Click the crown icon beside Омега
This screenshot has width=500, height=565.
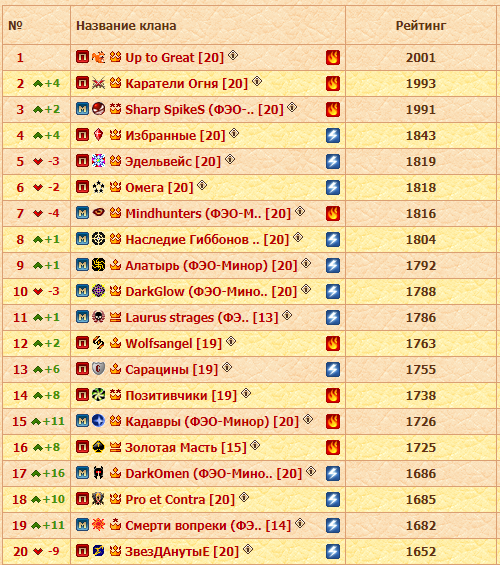pos(115,186)
